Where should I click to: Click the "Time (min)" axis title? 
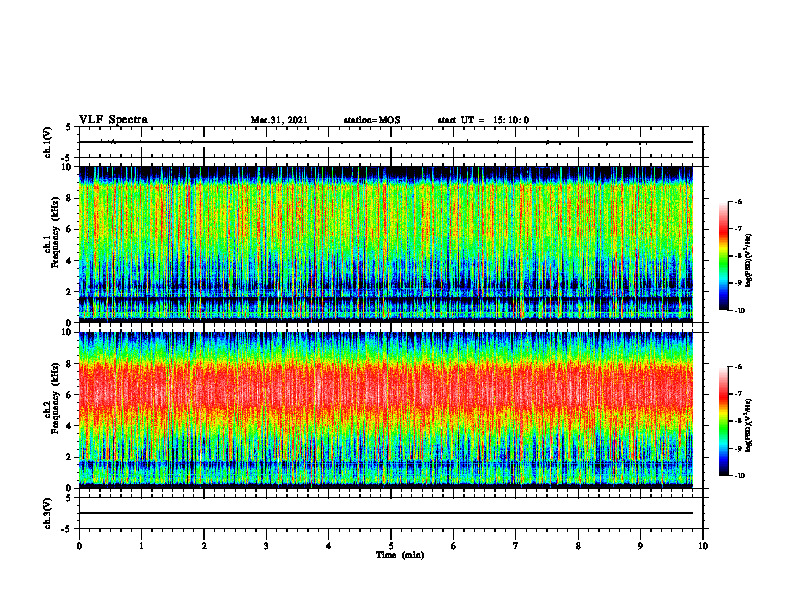(x=400, y=555)
